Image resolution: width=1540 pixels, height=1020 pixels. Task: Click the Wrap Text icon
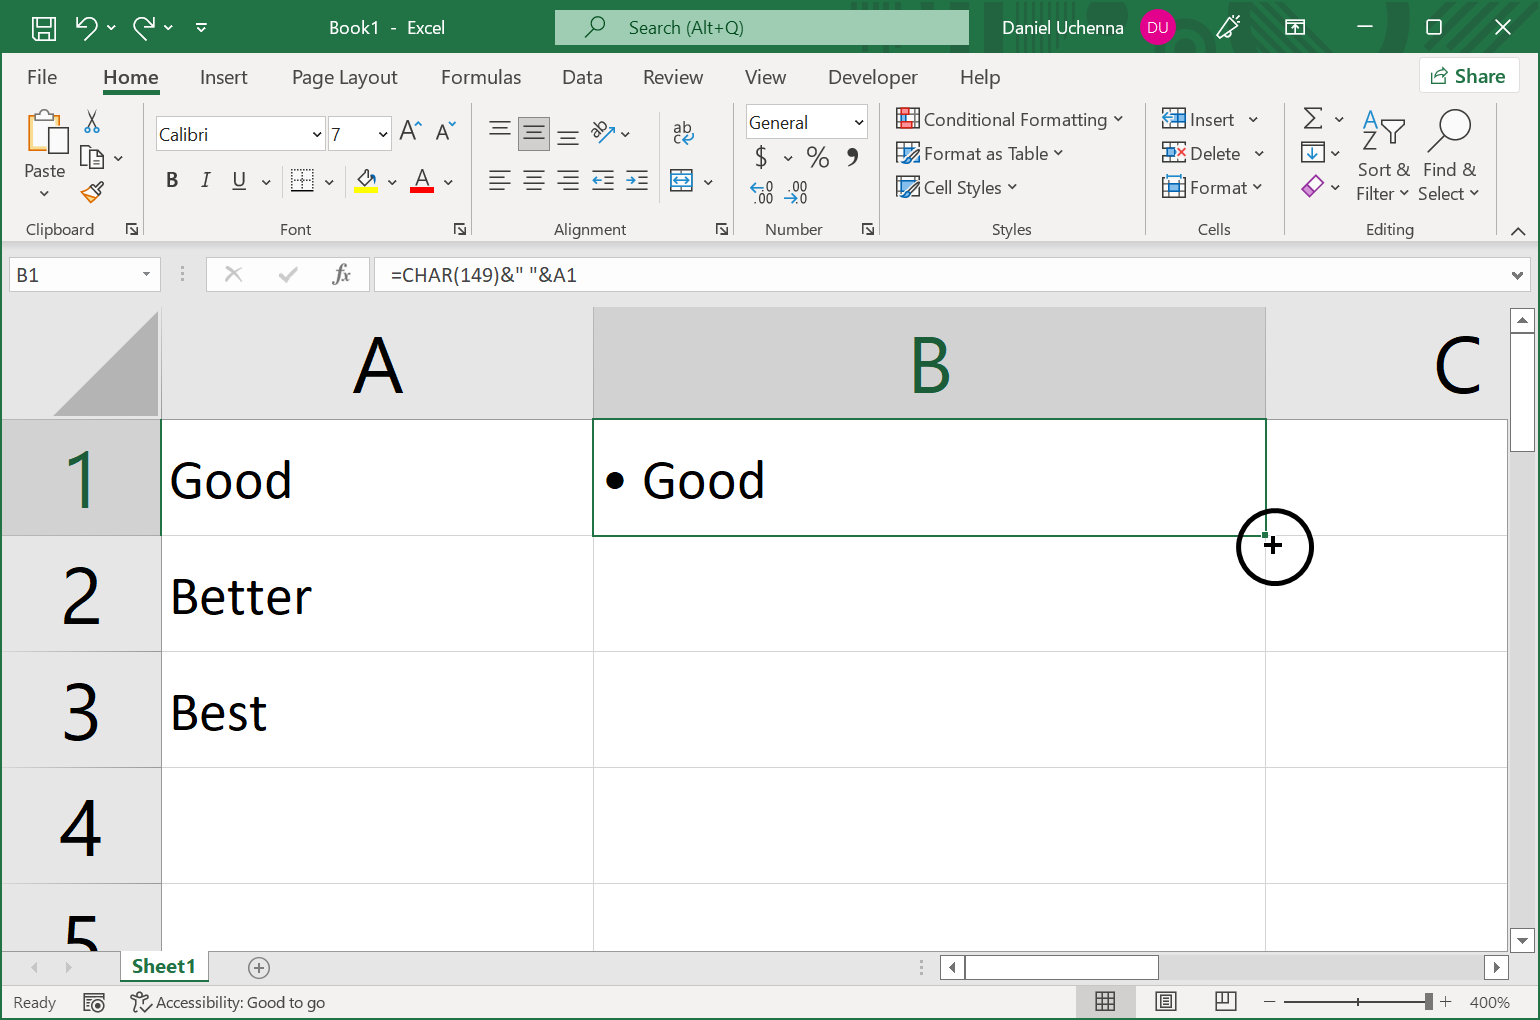[x=683, y=132]
